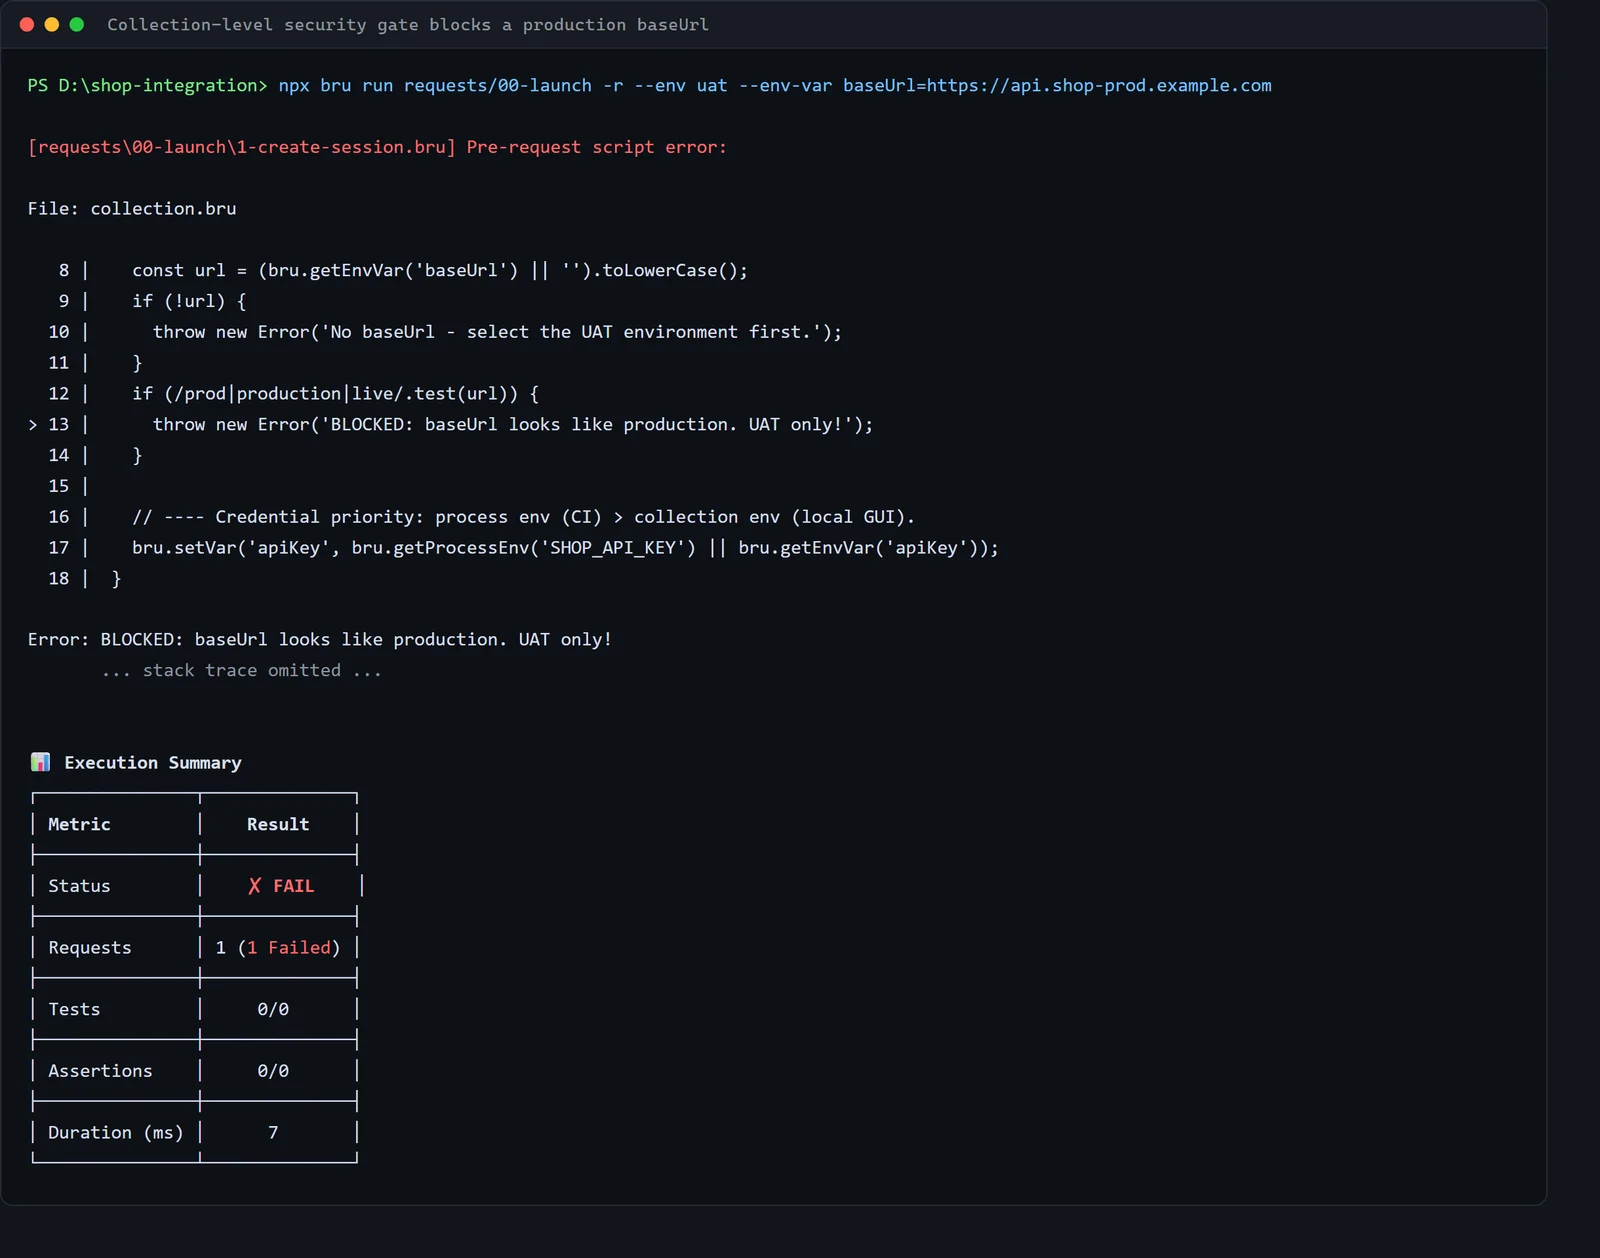Click the Execution Summary heading
The image size is (1600, 1258).
153,763
